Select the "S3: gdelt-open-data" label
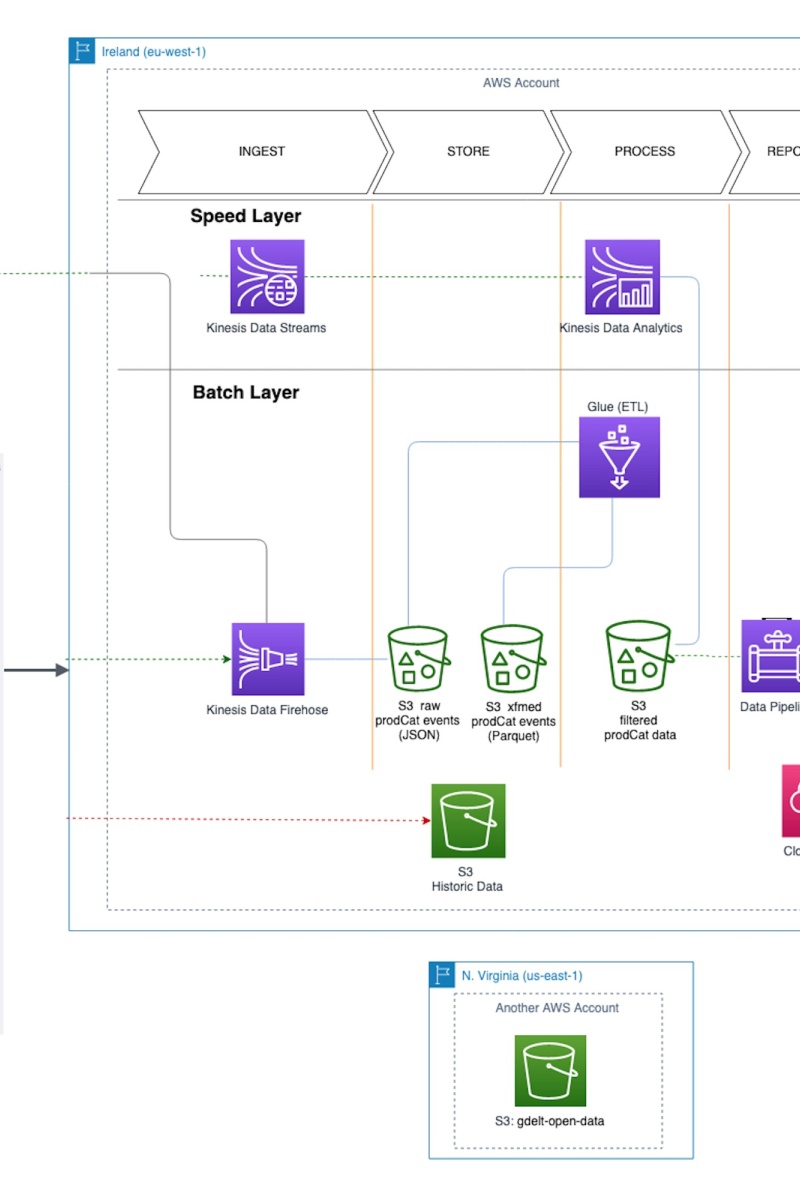This screenshot has width=800, height=1200. coord(551,1121)
